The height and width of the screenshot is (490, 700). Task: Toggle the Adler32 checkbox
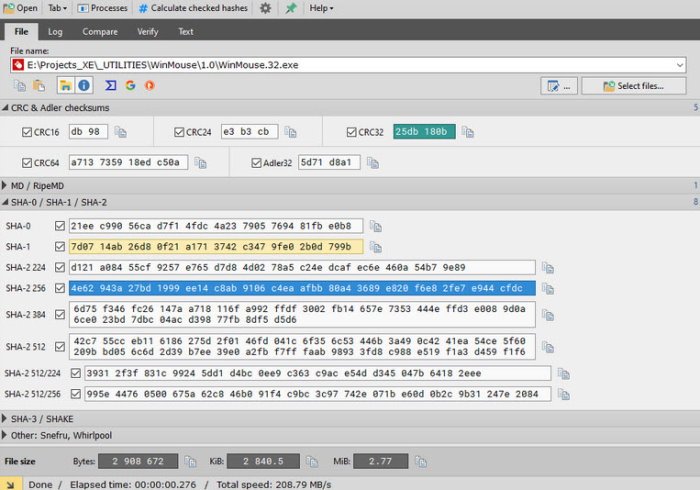pyautogui.click(x=256, y=163)
